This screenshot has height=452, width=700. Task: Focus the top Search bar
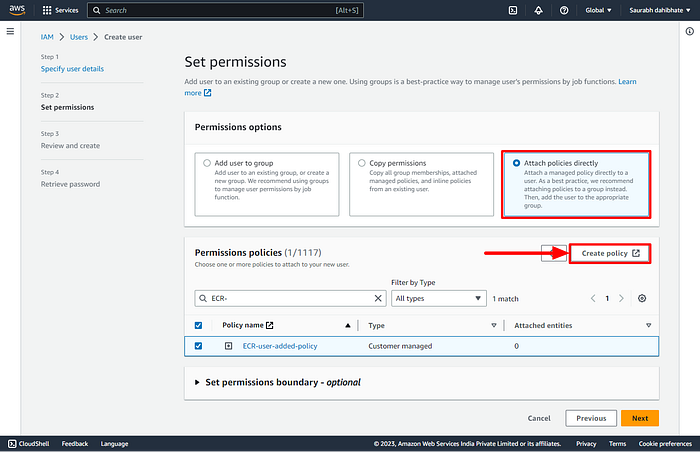coord(225,10)
